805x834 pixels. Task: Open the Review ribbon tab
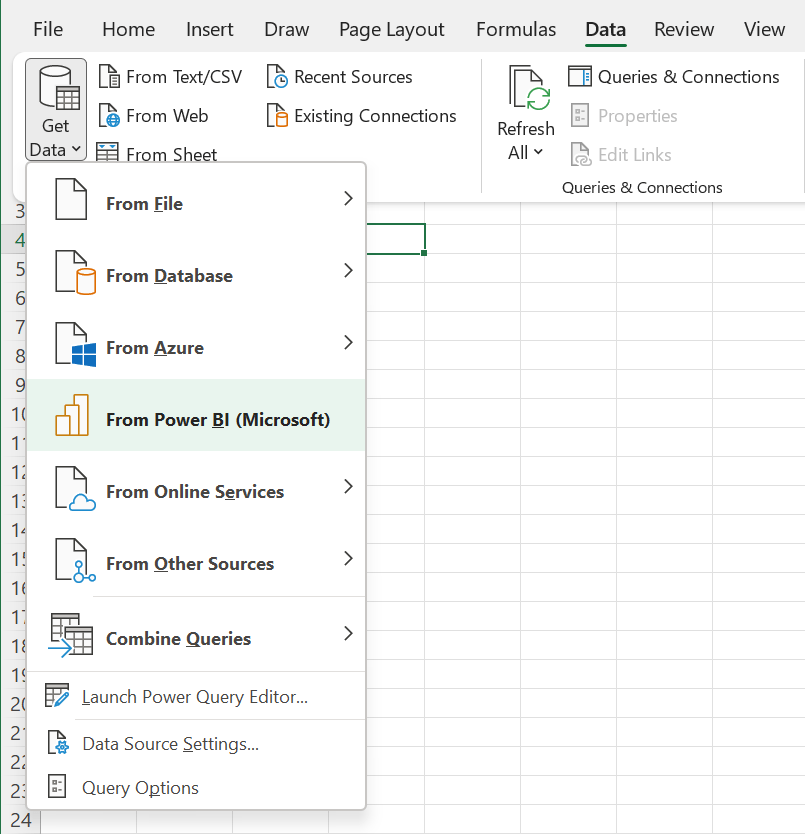tap(683, 29)
